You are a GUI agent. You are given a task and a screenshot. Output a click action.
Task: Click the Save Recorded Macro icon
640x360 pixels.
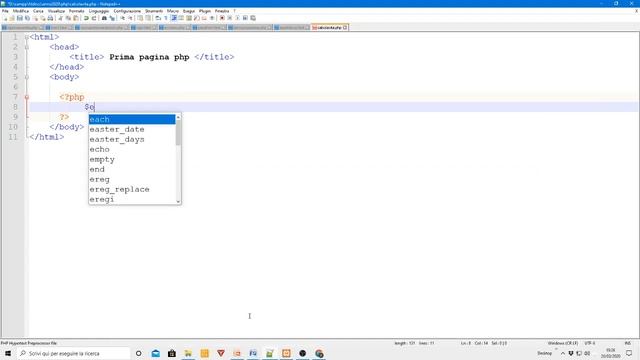(x=253, y=18)
